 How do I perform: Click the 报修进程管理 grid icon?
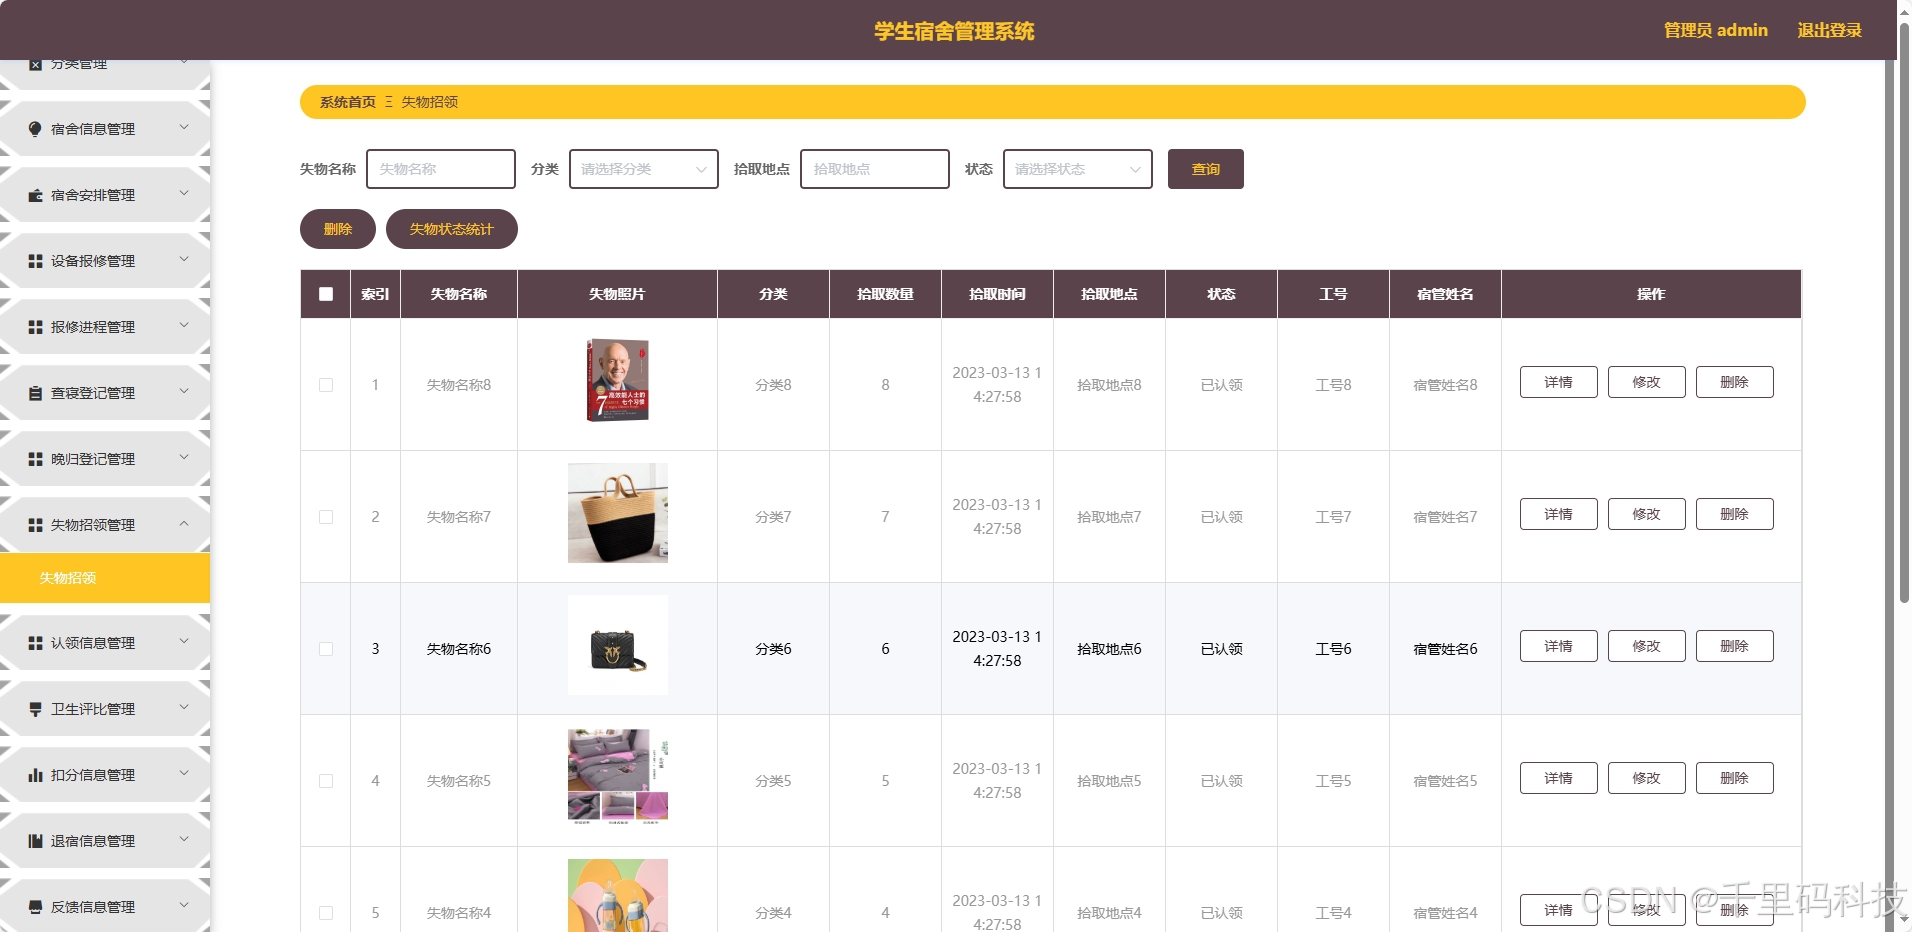35,327
